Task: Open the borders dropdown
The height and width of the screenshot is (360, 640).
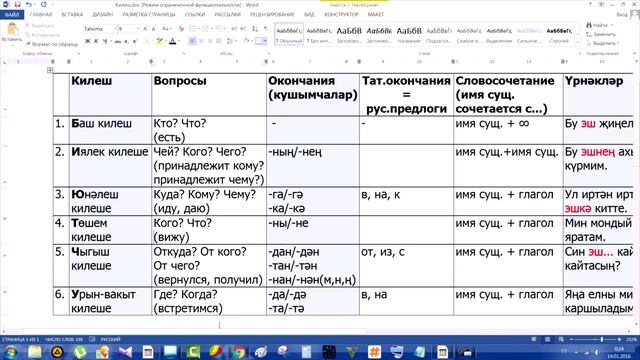Action: tap(266, 41)
